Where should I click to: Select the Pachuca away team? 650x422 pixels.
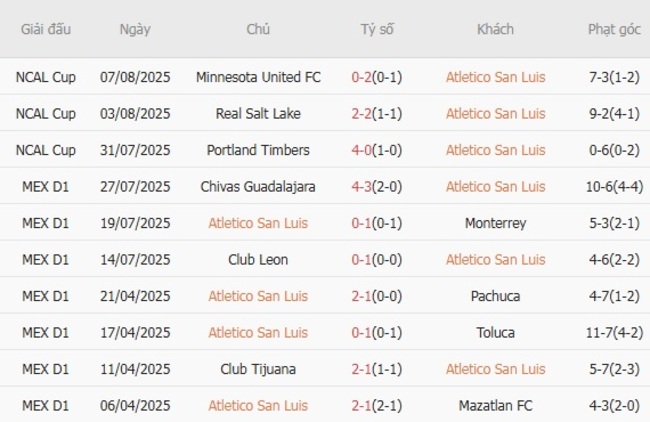495,296
